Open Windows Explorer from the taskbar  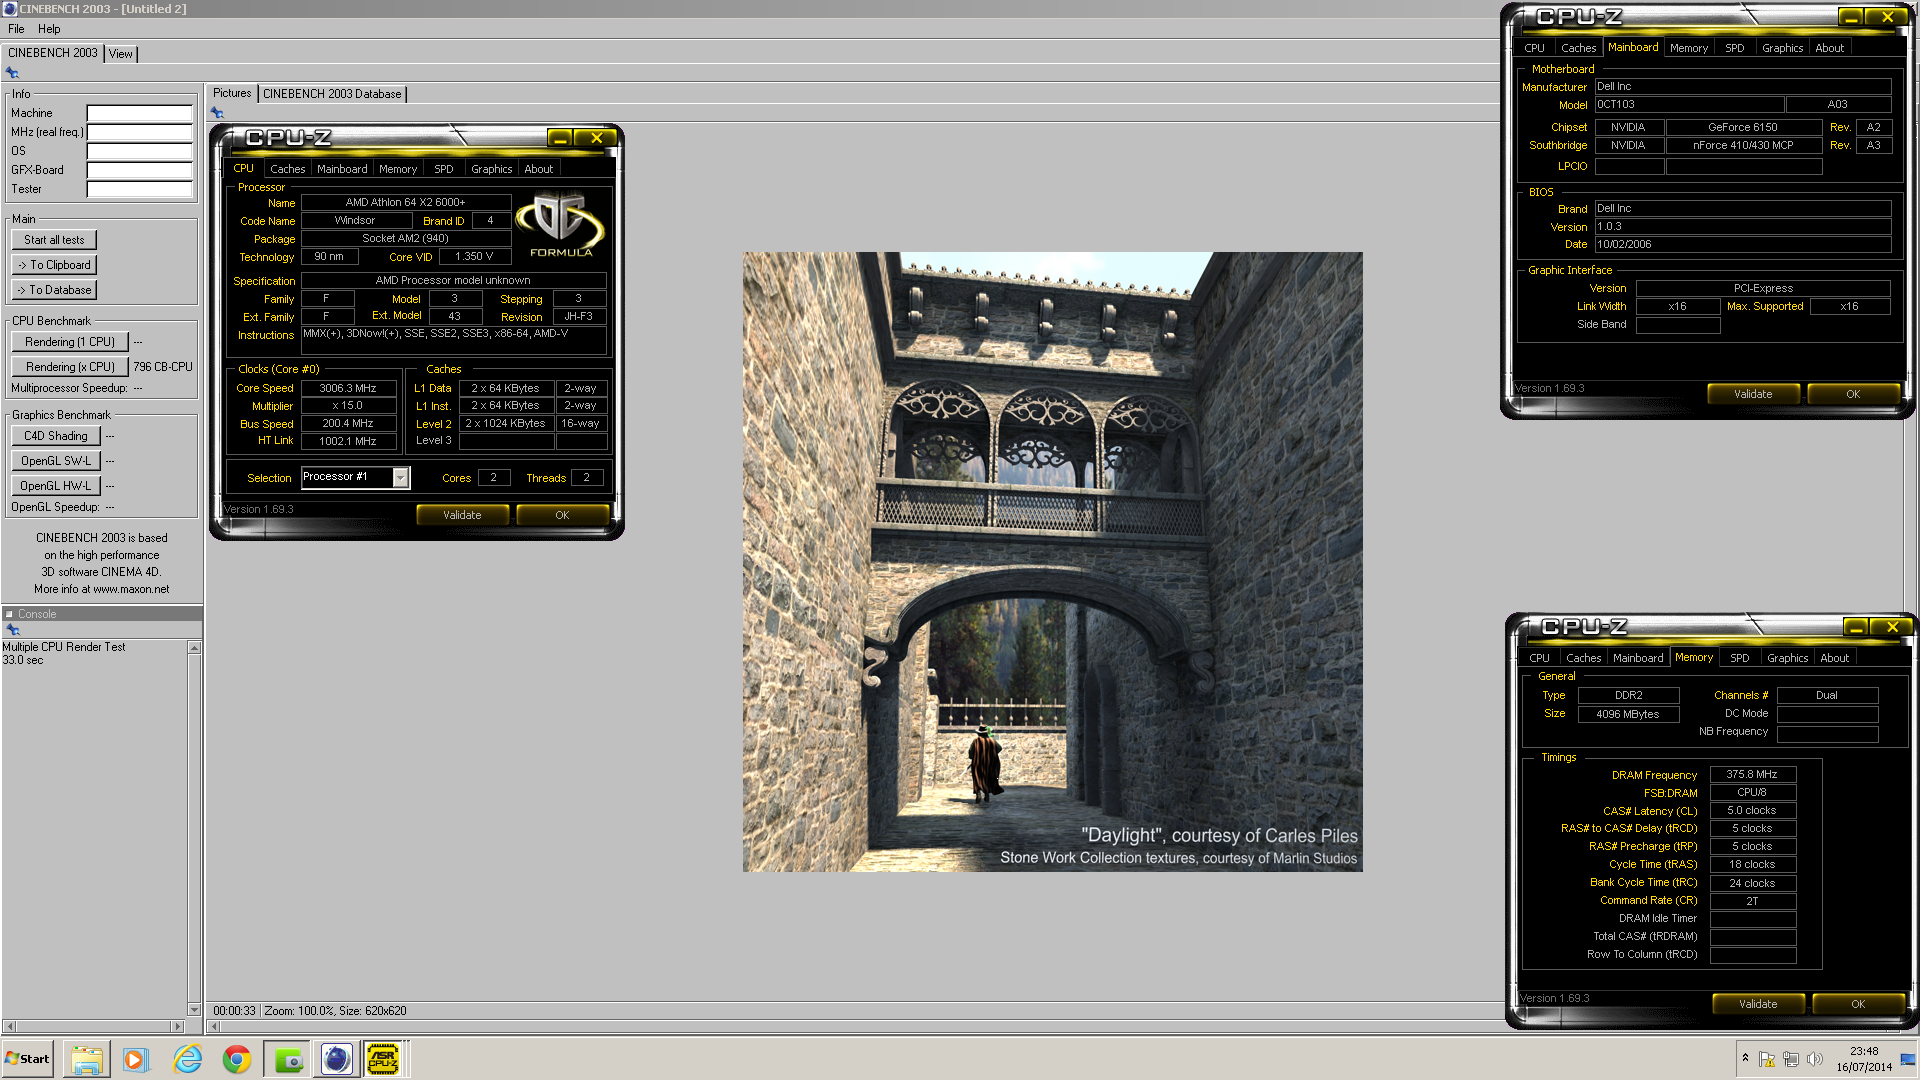[x=86, y=1059]
